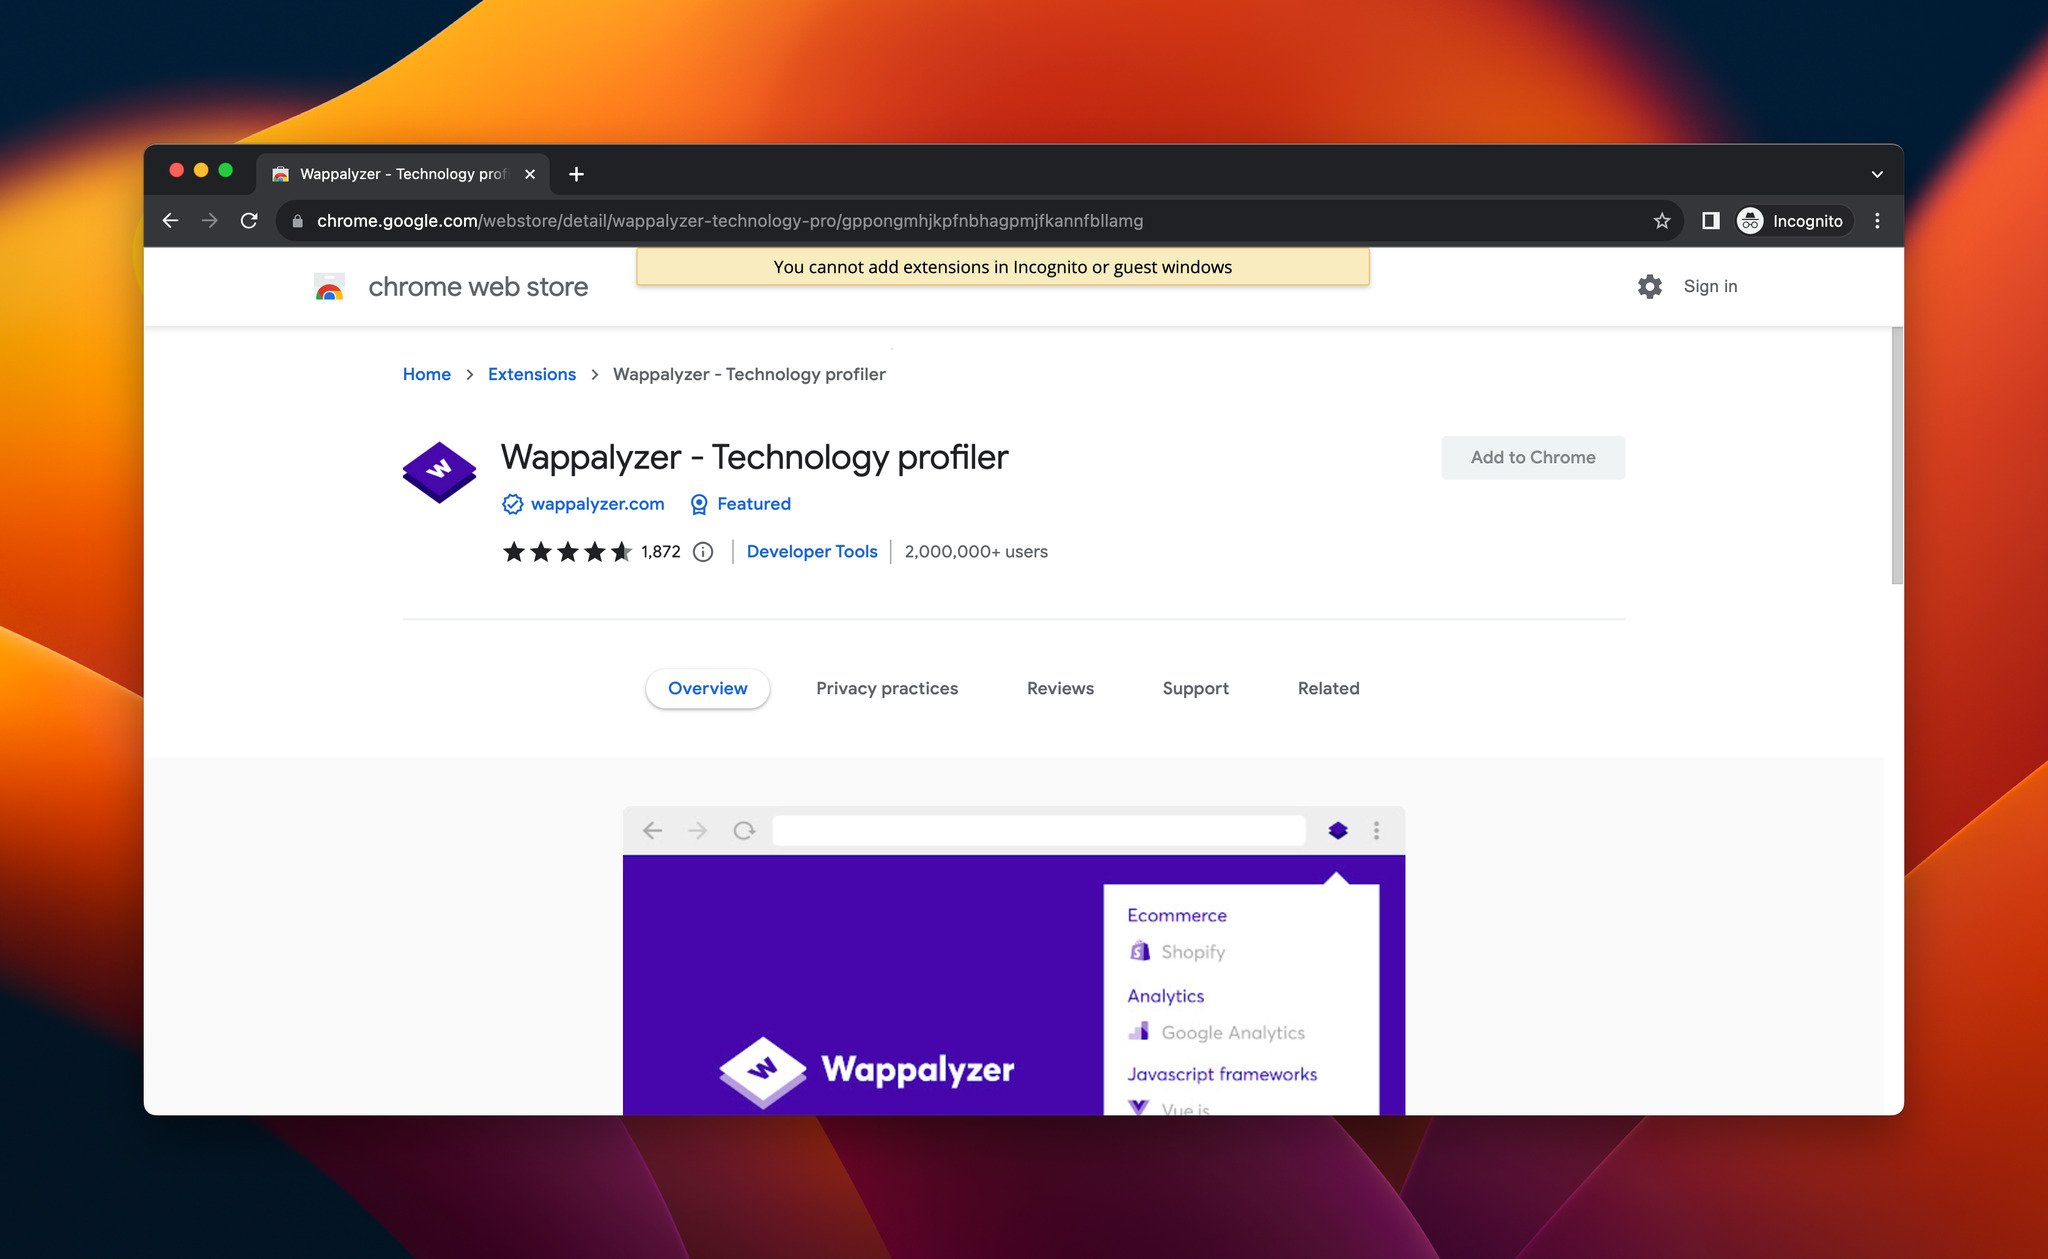Select the Privacy practices tab

(x=886, y=687)
